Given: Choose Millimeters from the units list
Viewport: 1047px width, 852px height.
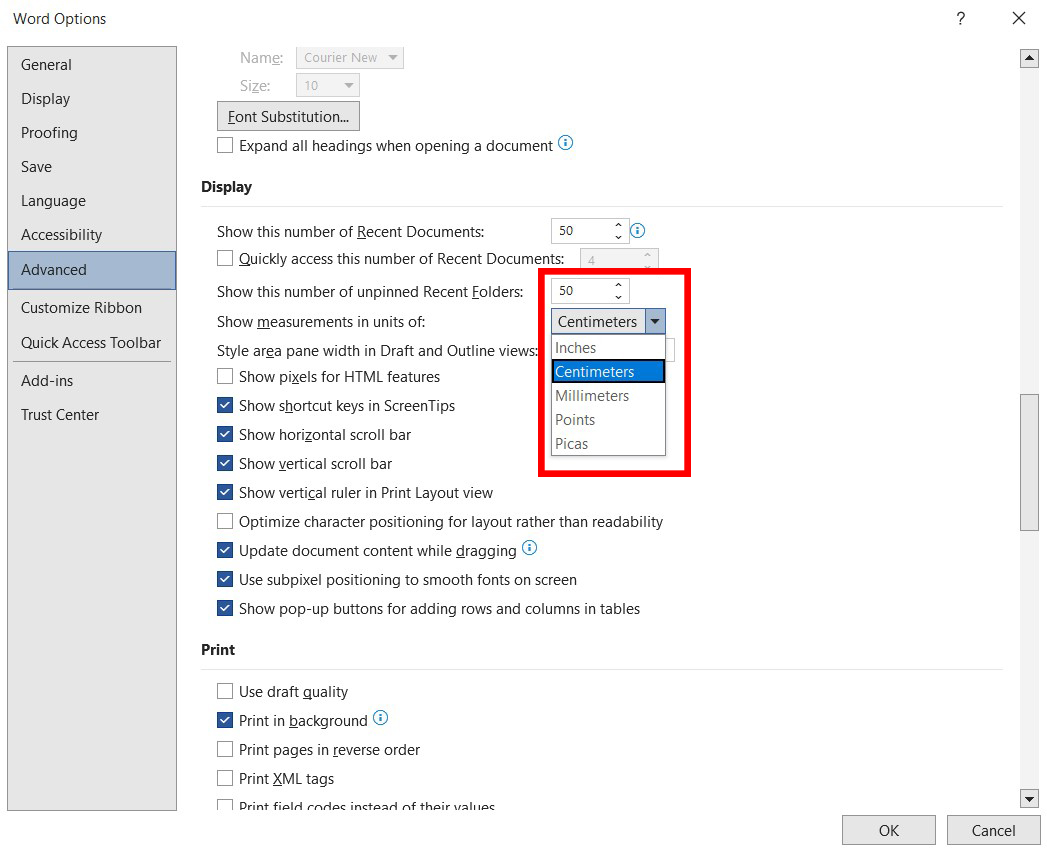Looking at the screenshot, I should pos(608,395).
